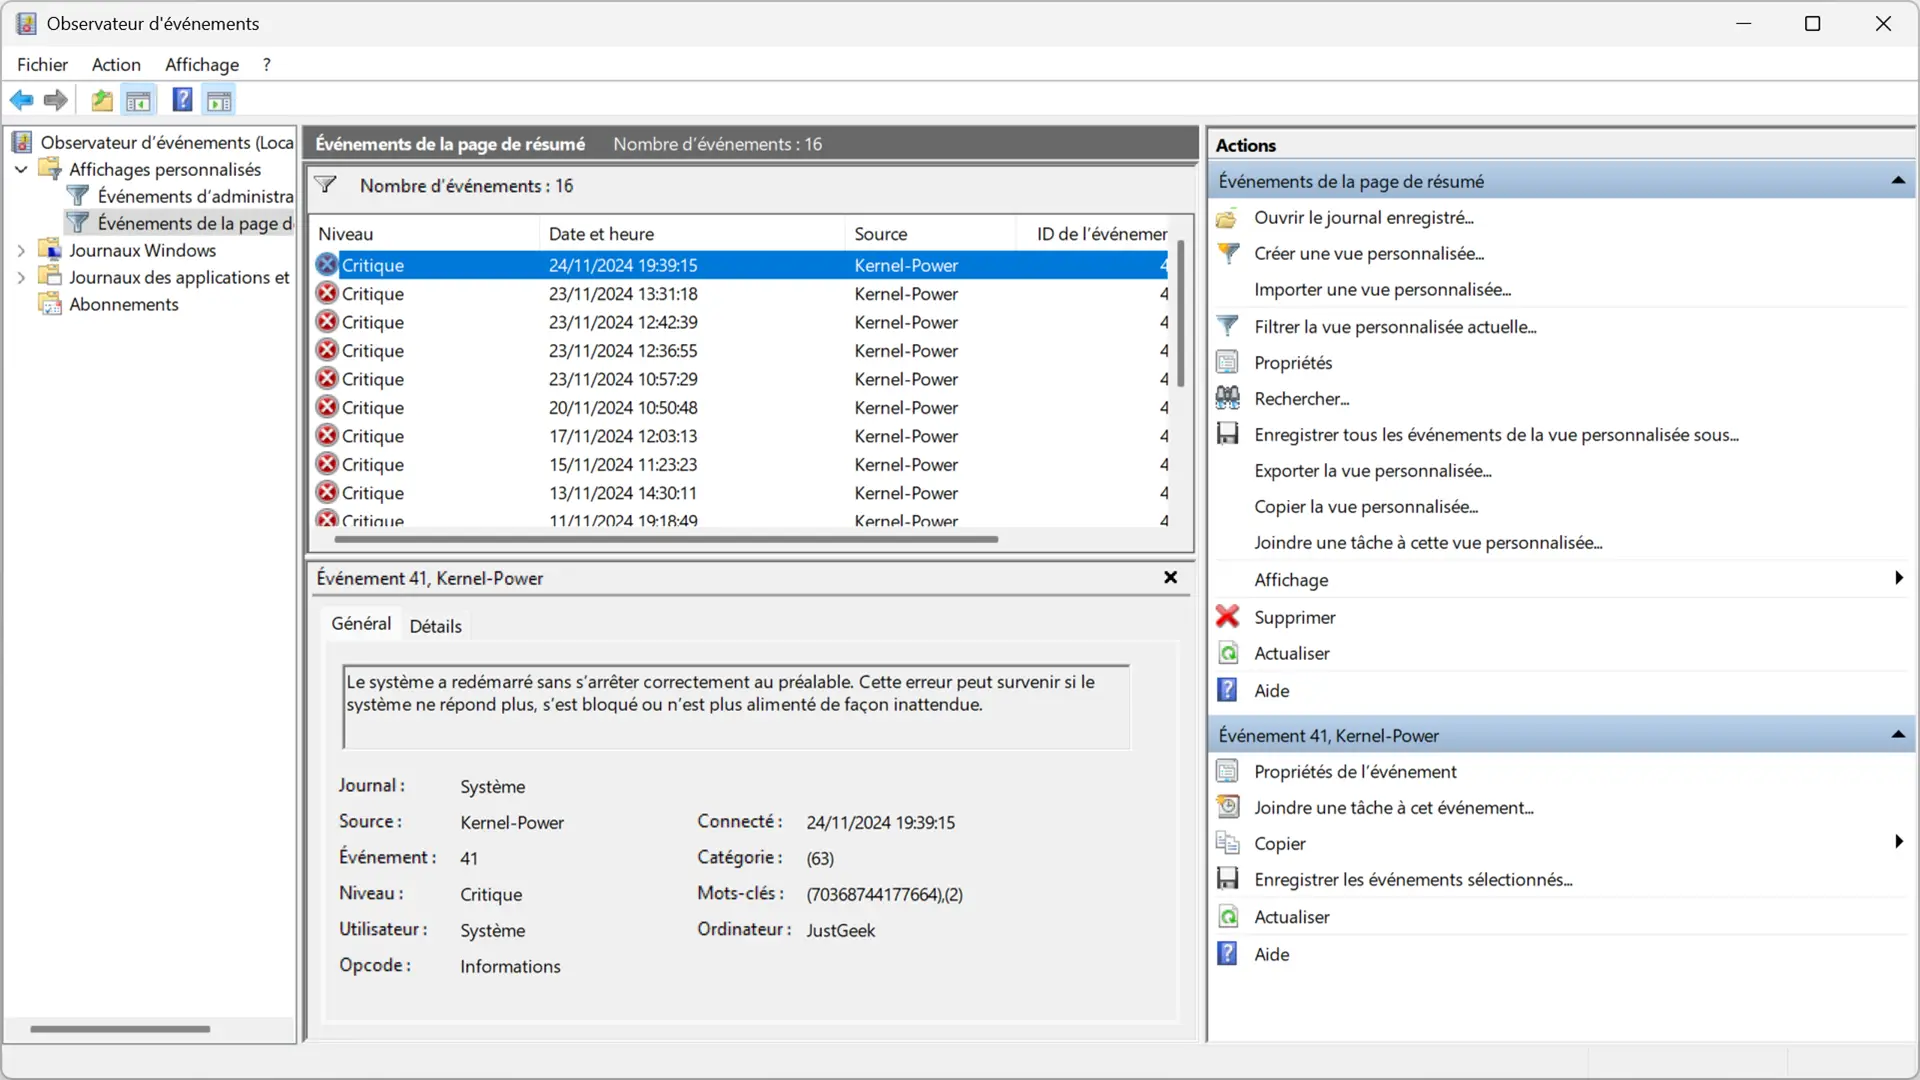Click the Propriétés icon in Actions
The width and height of the screenshot is (1920, 1080).
click(1227, 363)
